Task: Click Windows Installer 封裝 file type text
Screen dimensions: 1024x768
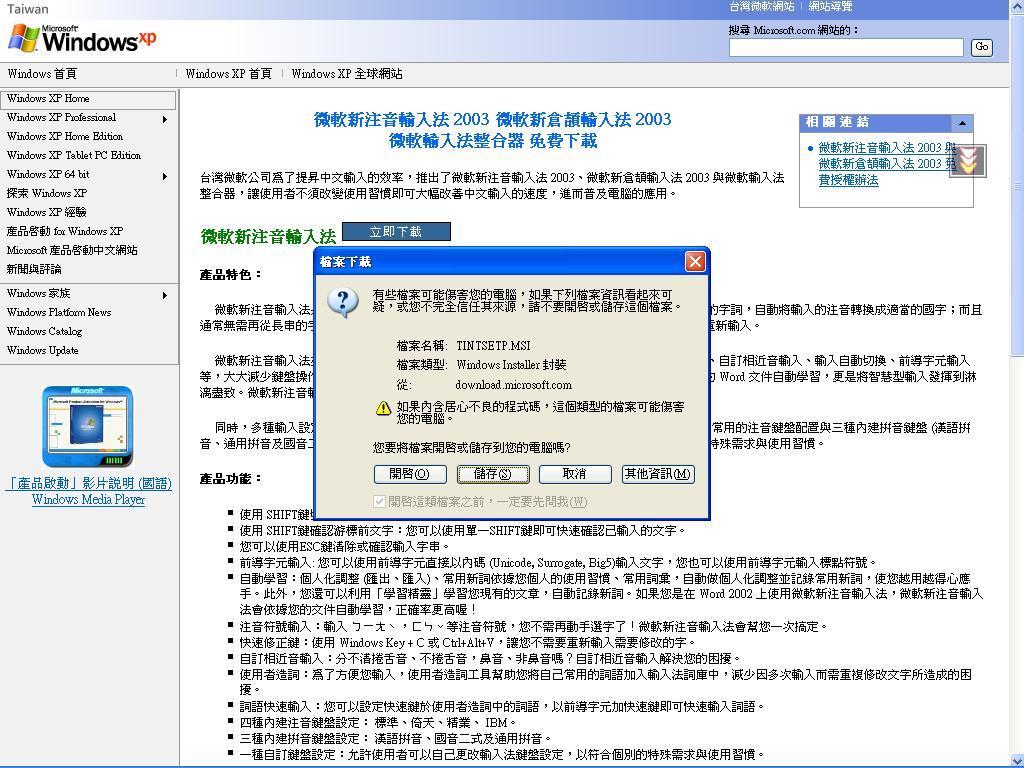Action: pos(511,365)
